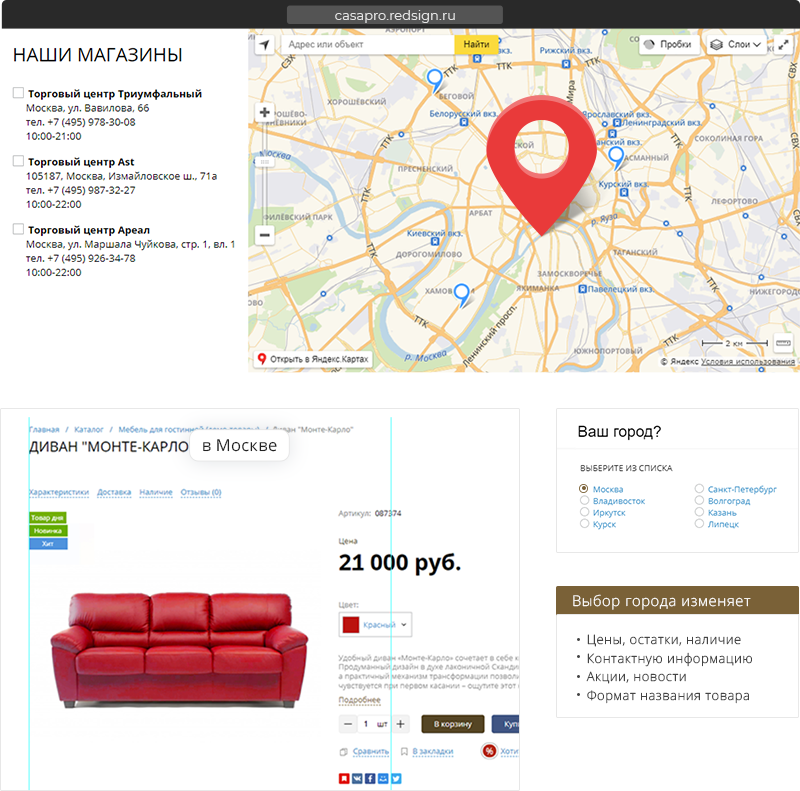Check the Торговый центр Триумфальный checkbox
This screenshot has height=791, width=800.
[18, 92]
